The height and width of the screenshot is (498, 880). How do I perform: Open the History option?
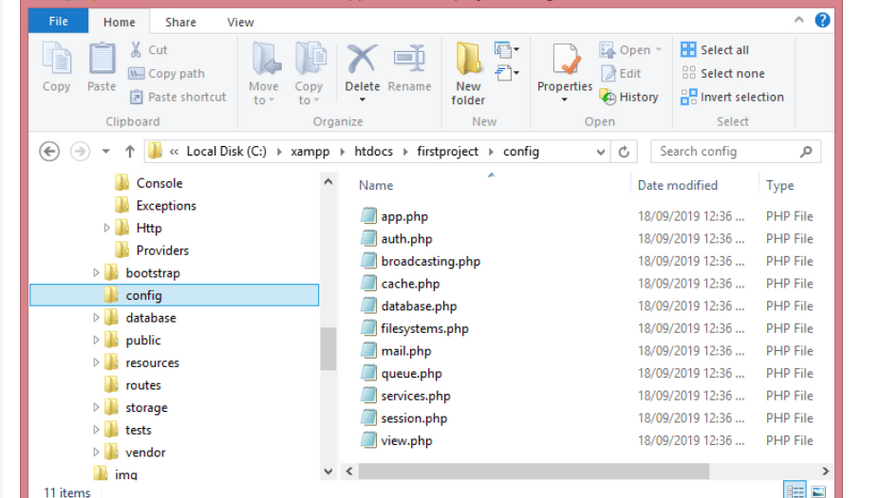(629, 97)
